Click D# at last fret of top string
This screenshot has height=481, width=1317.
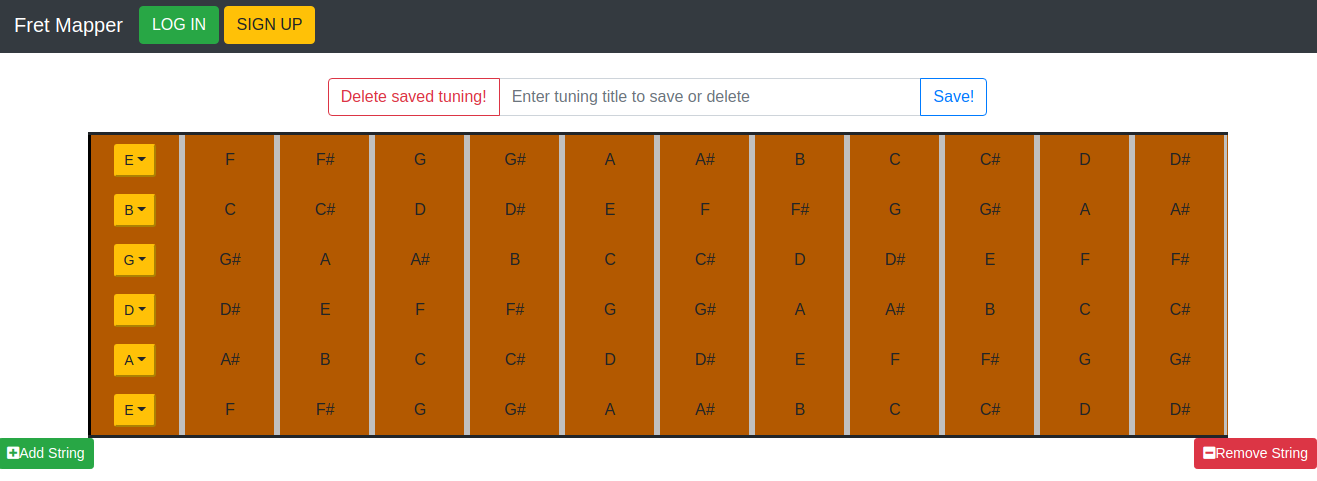[1180, 159]
